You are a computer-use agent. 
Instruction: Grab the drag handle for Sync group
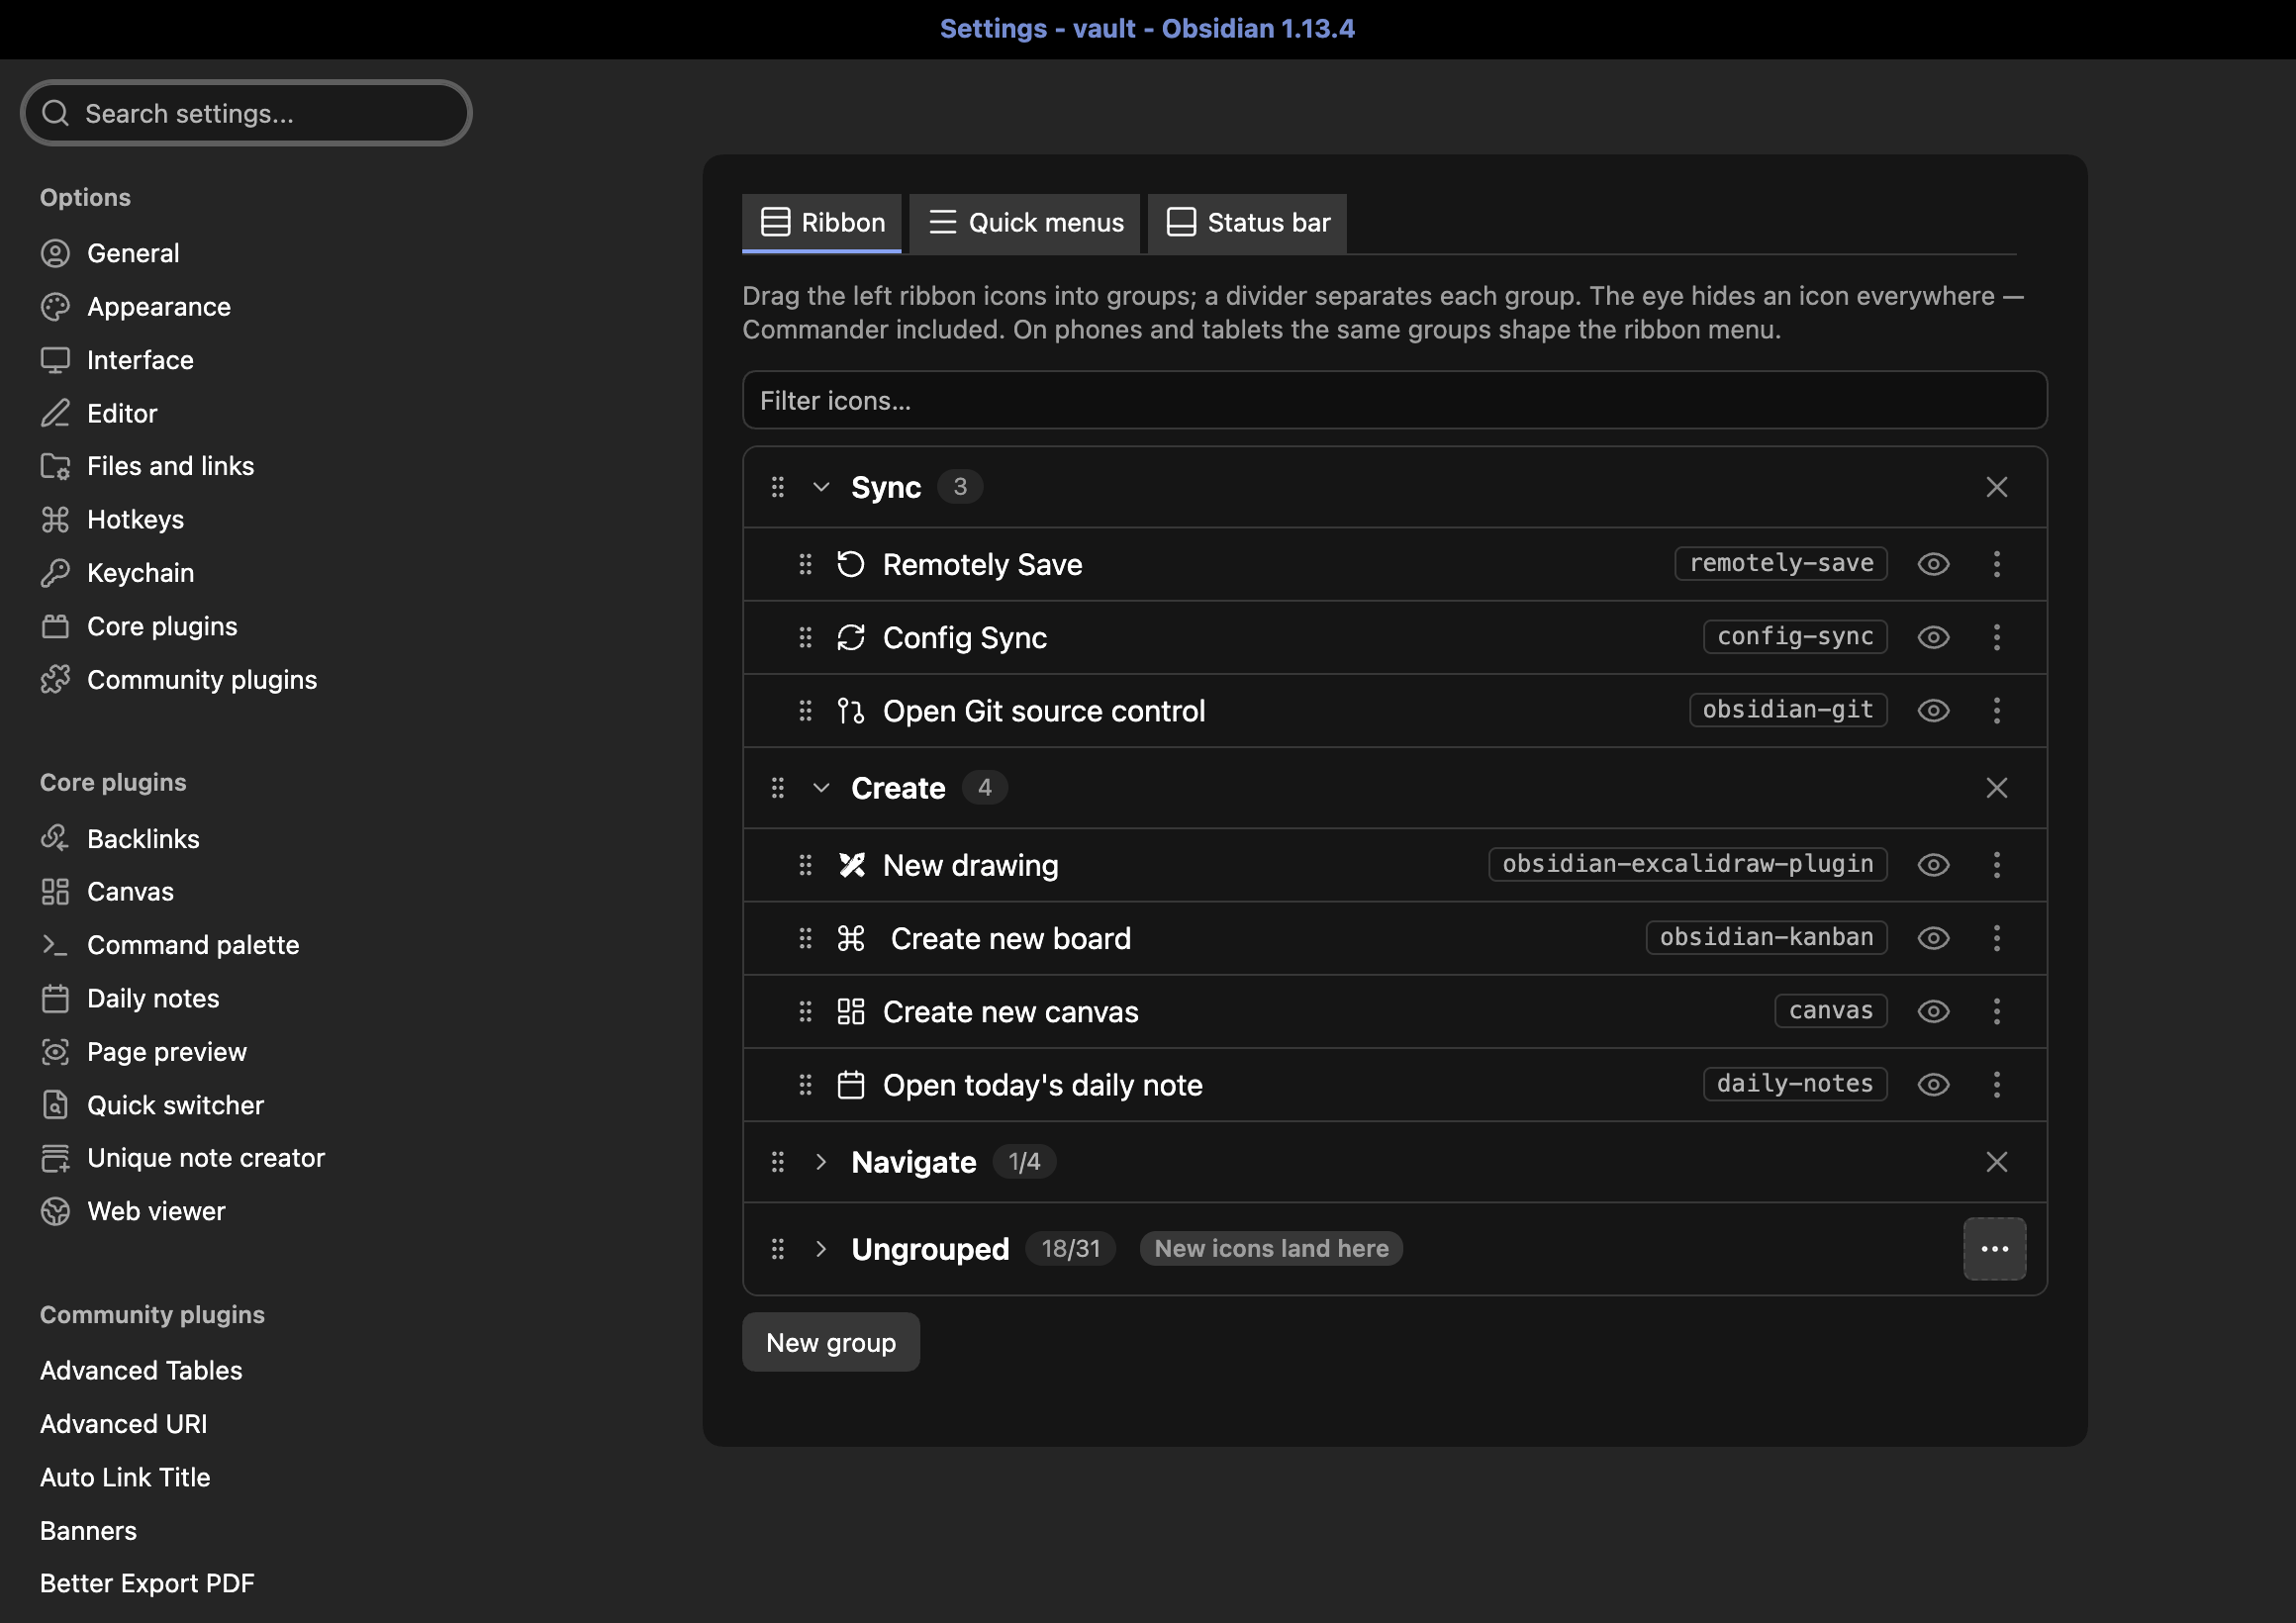tap(778, 487)
